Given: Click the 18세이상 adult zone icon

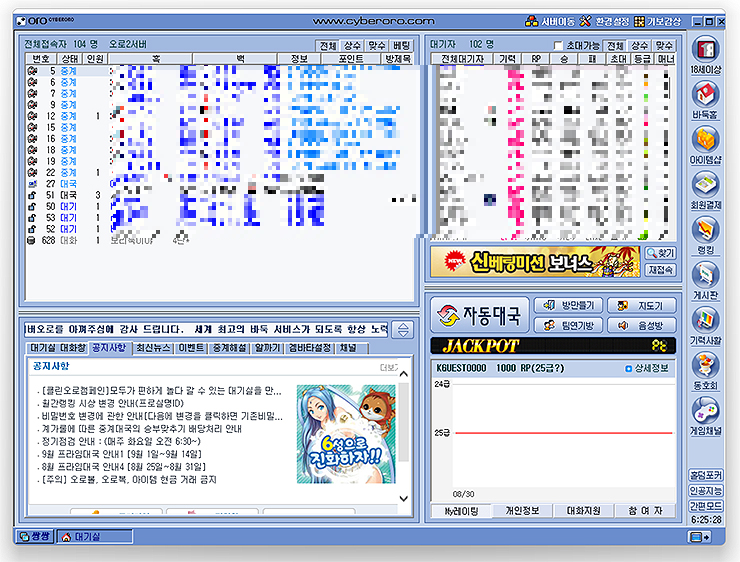Looking at the screenshot, I should pos(706,55).
